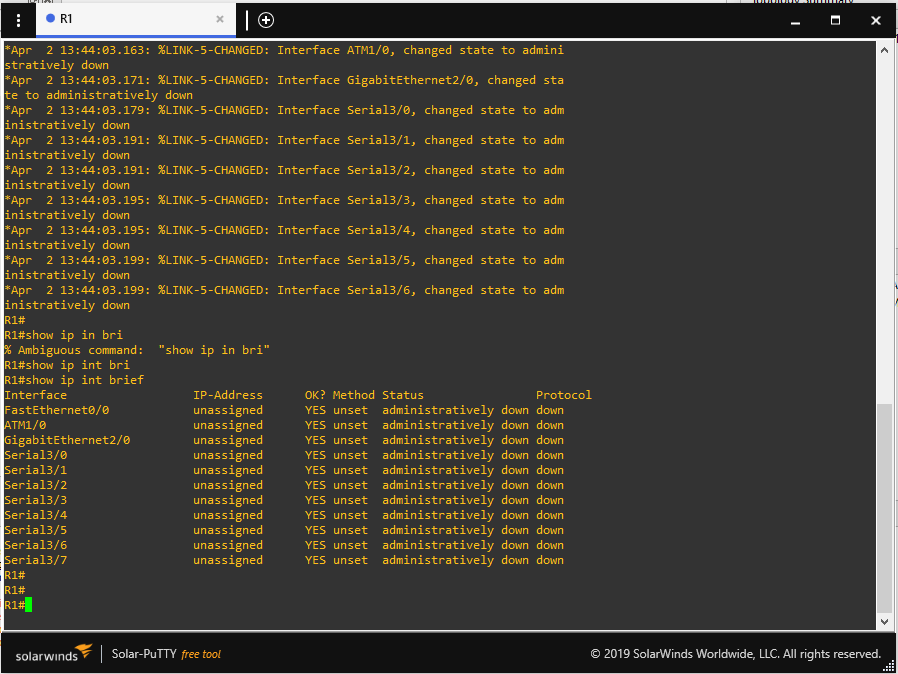Screen dimensions: 898x674
Task: Click the blue status dot on R1 tab
Action: point(50,18)
